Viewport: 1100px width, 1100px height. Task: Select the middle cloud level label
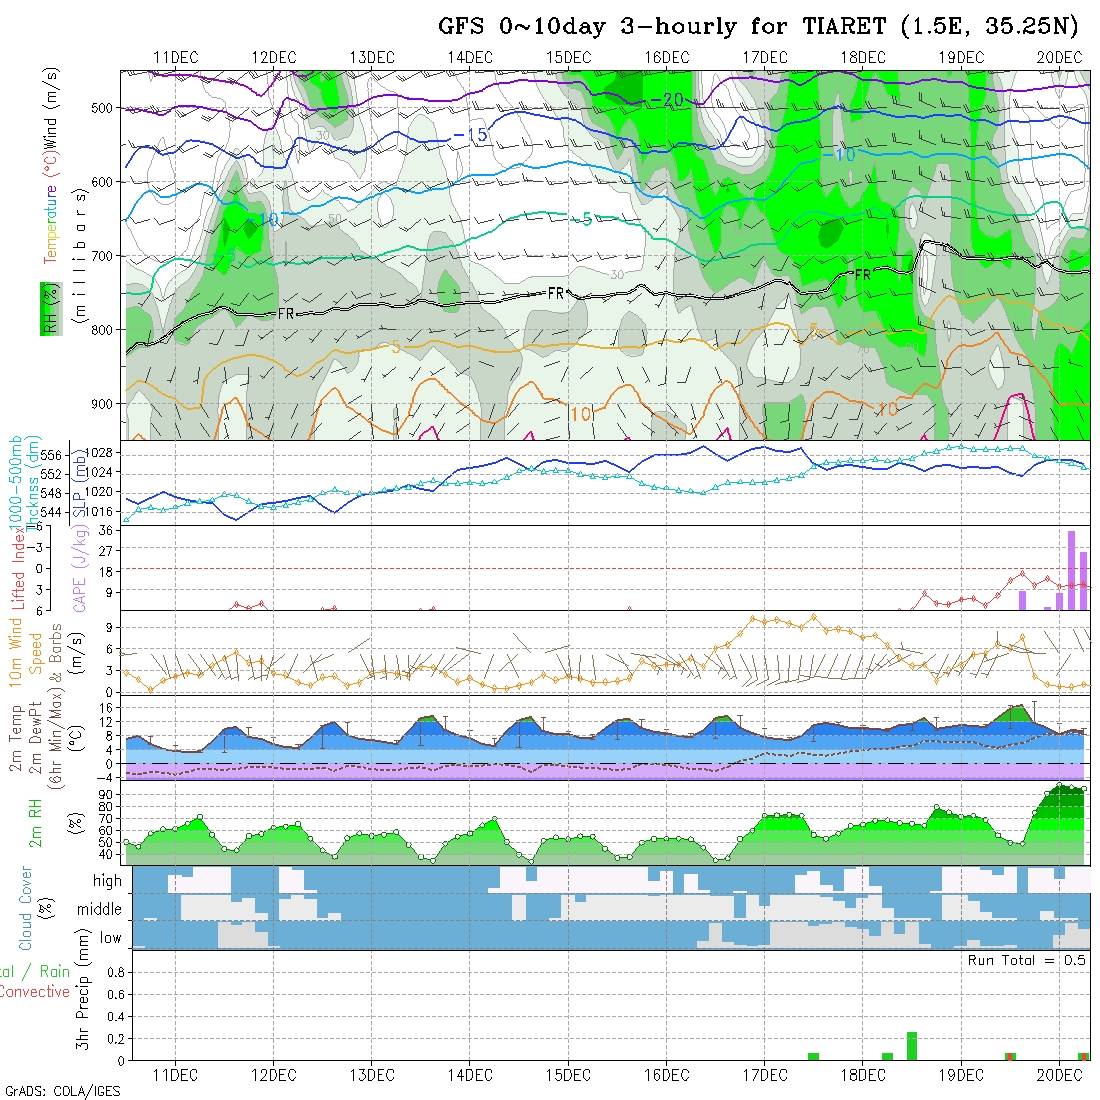[x=100, y=909]
